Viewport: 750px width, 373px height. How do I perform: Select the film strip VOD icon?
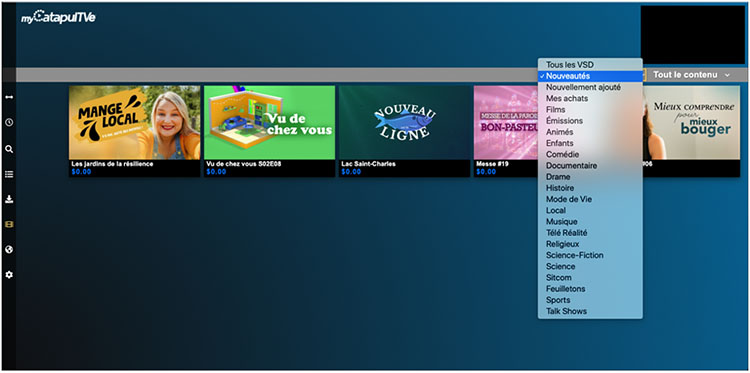9,224
